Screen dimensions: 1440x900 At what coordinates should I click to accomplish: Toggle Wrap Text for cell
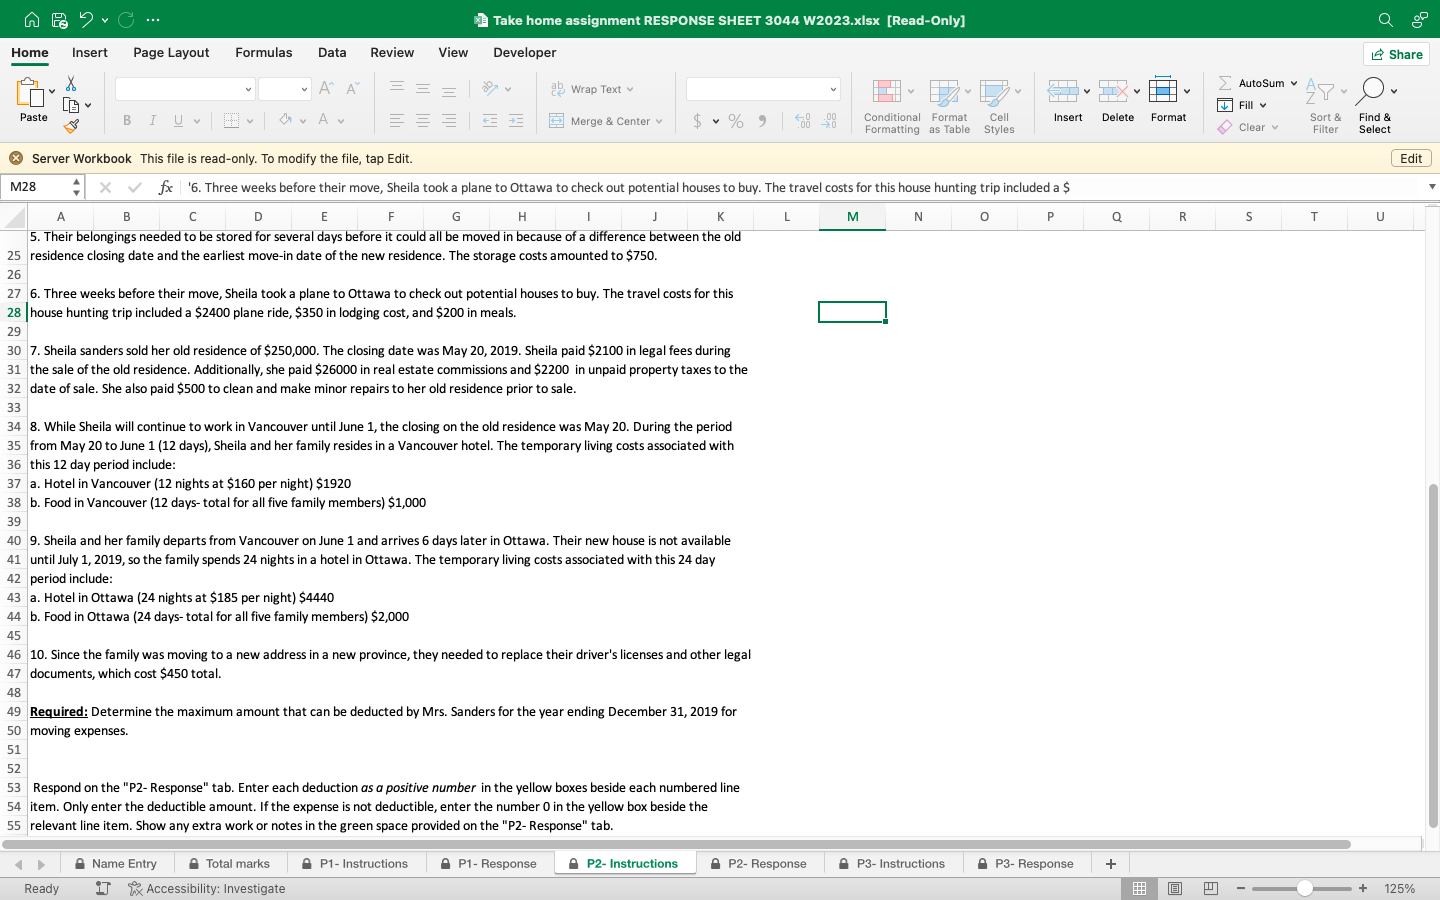click(x=592, y=89)
